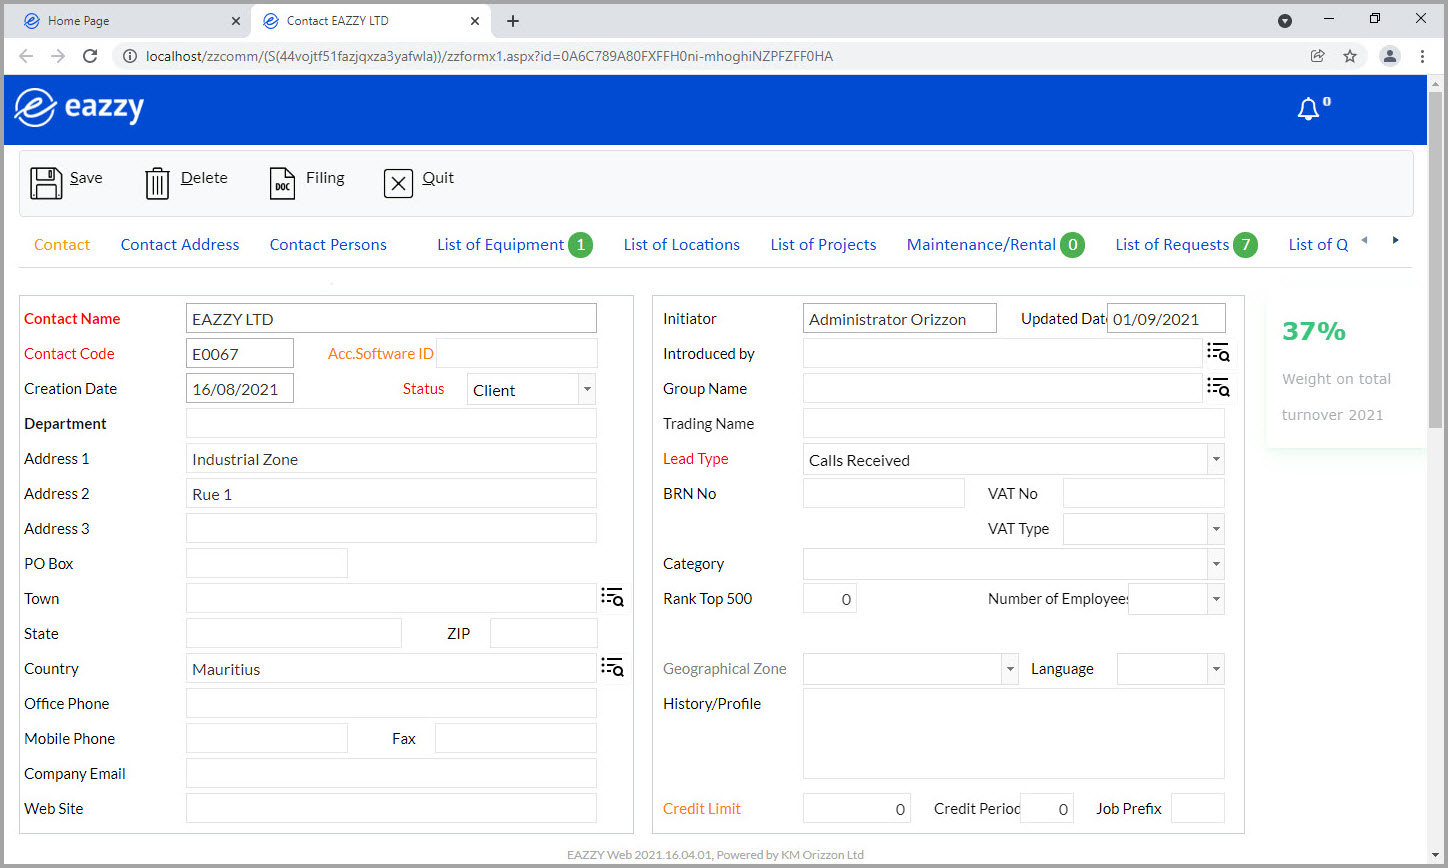This screenshot has height=868, width=1448.
Task: Click the List of Equipment count badge
Action: (581, 245)
